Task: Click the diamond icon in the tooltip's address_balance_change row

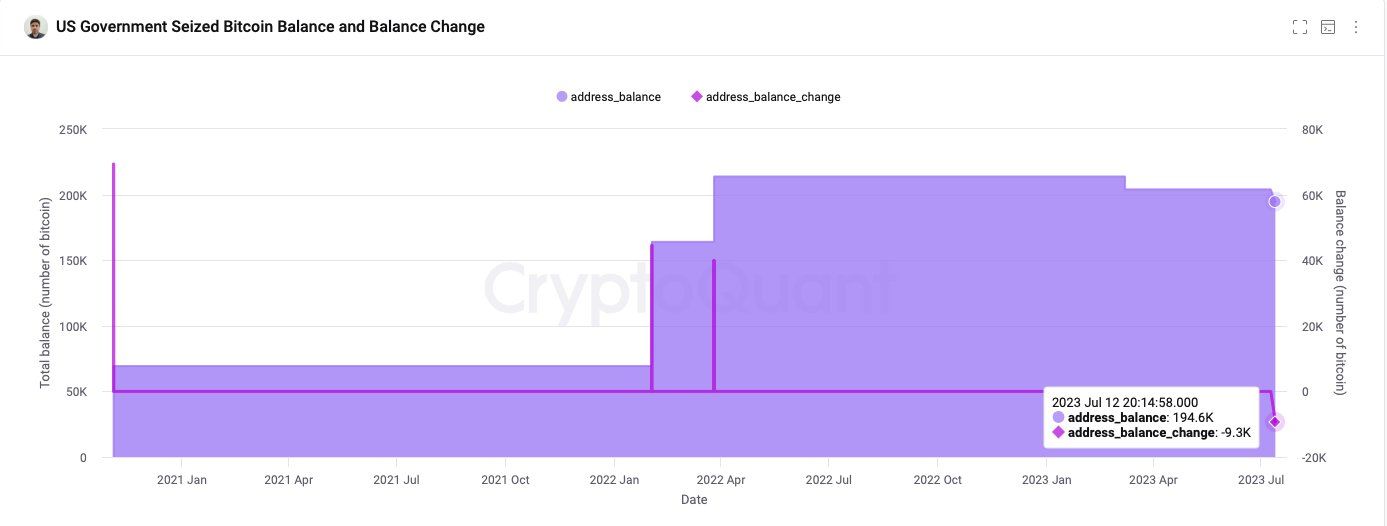Action: pos(1059,433)
